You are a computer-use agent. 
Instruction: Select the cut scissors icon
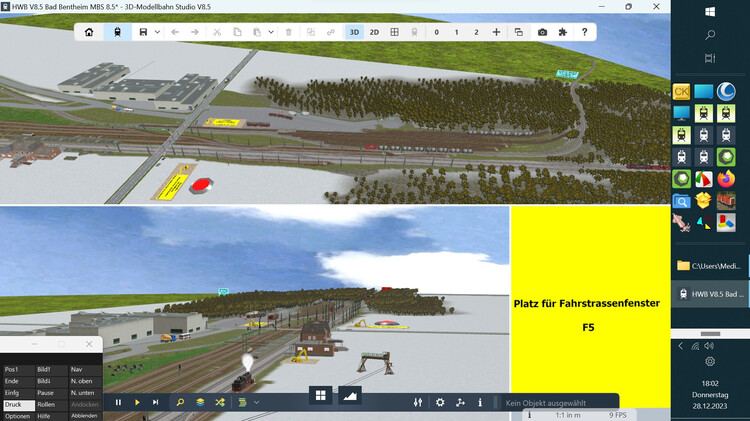click(x=217, y=32)
